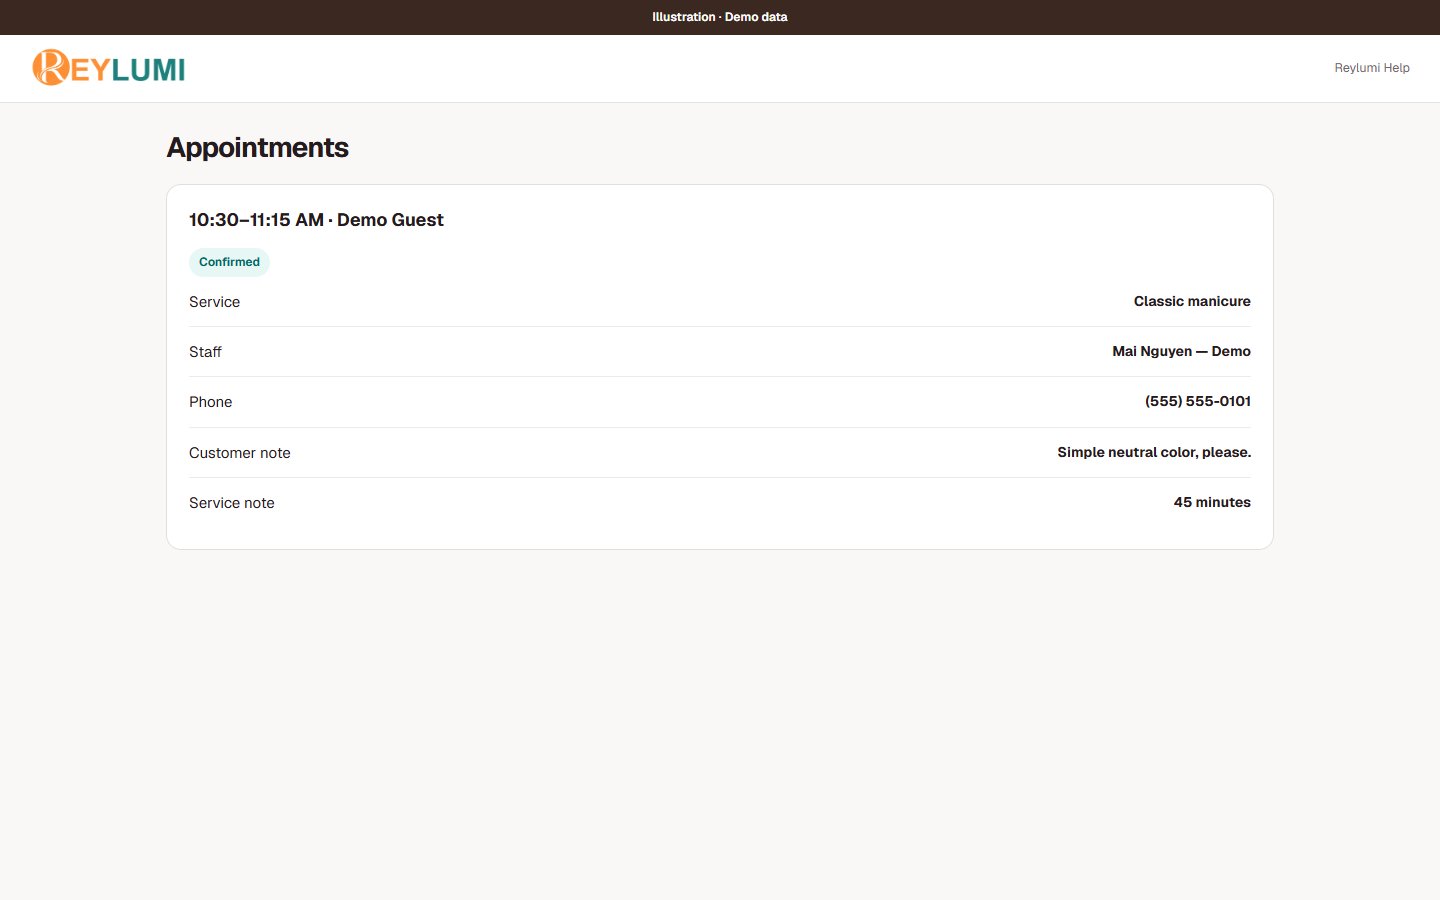Select phone number (555) 555-0101

[x=1198, y=401]
